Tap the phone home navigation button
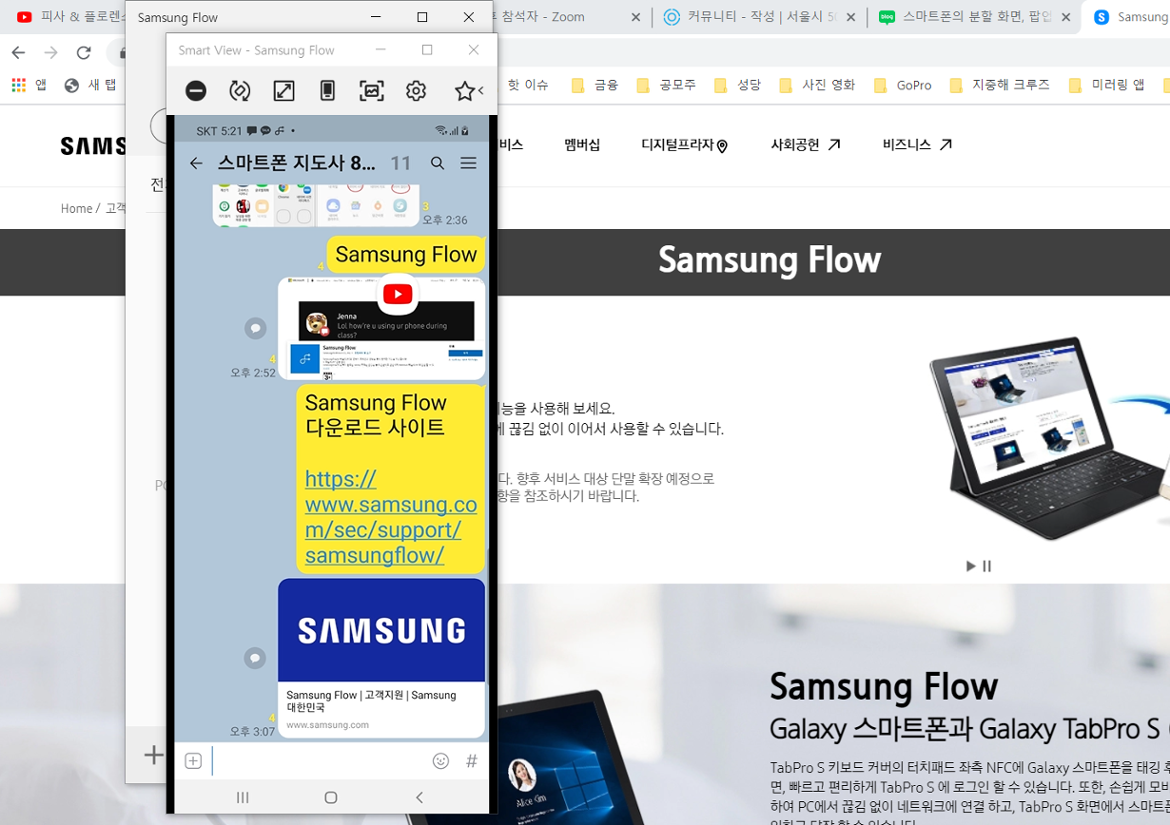The width and height of the screenshot is (1170, 825). 331,797
